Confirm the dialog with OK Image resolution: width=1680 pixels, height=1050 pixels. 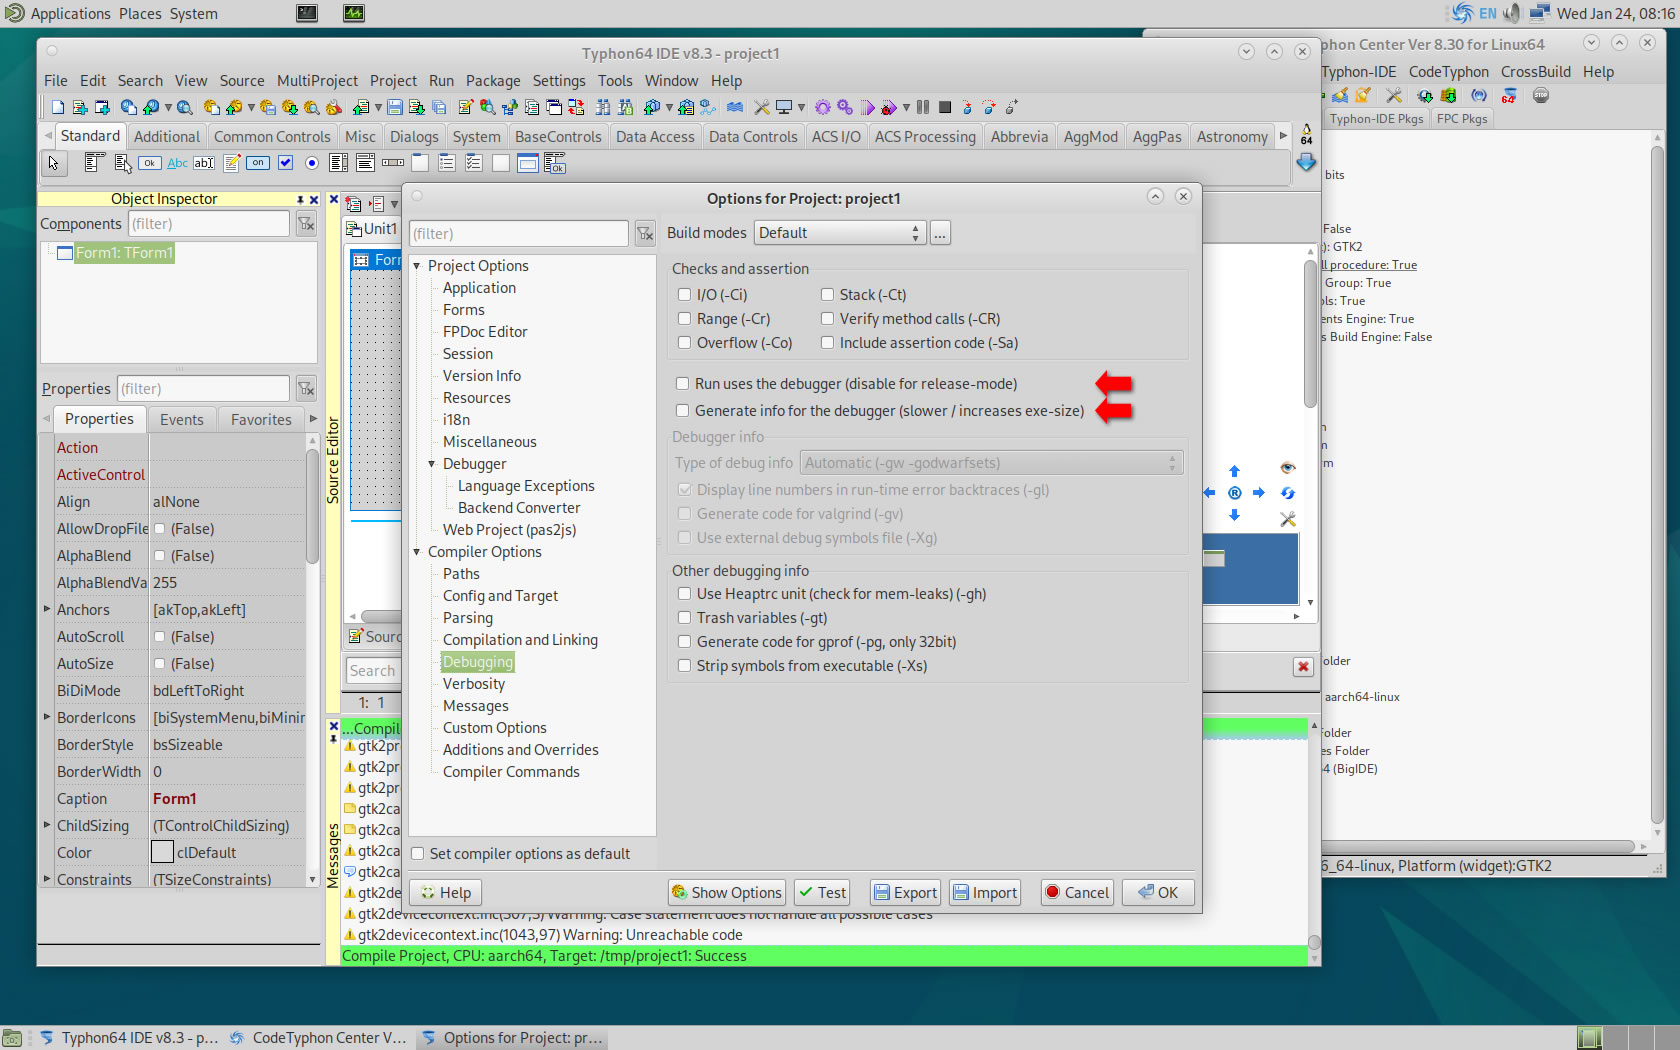[x=1158, y=893]
